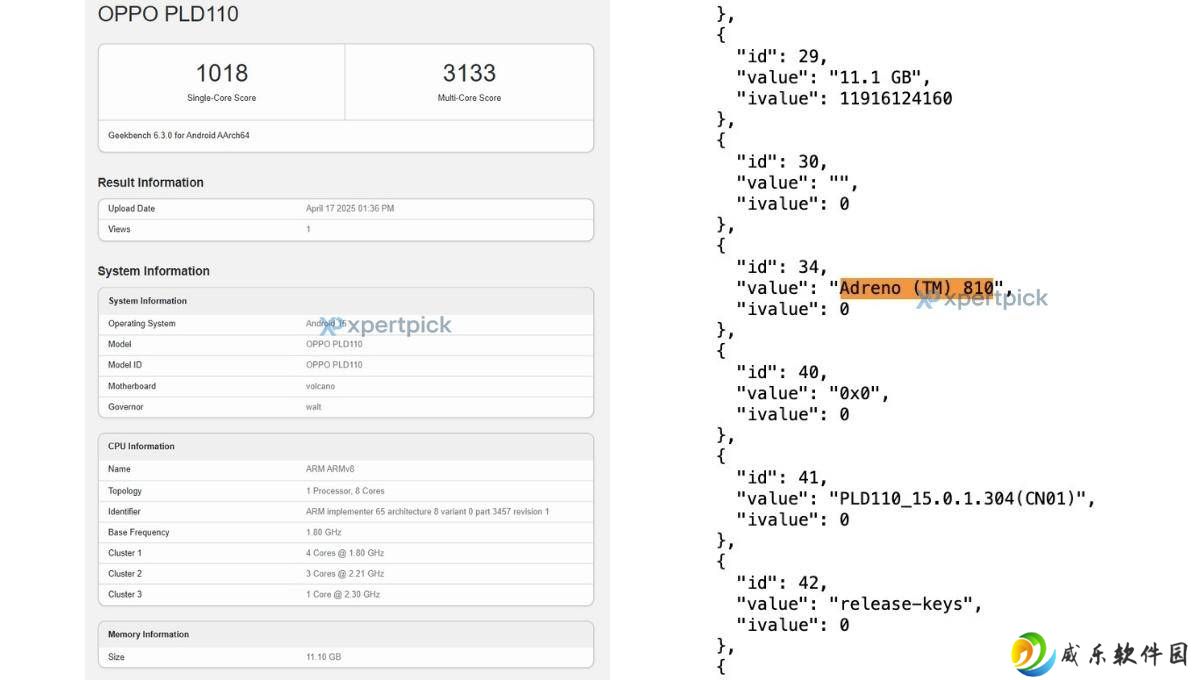Click the Geekbench 6.3.0 for Android AArch64 line

[x=179, y=135]
